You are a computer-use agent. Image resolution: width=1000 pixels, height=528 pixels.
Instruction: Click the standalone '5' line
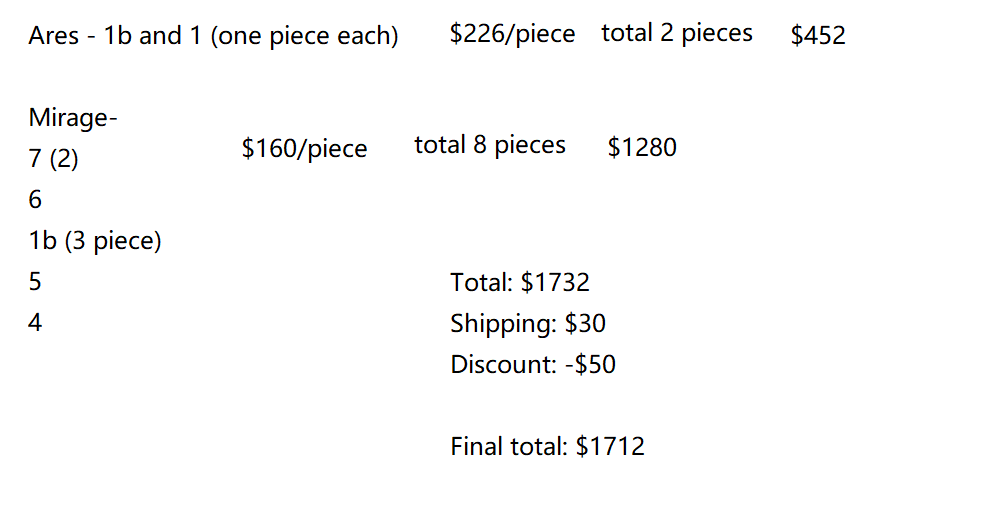pyautogui.click(x=36, y=282)
